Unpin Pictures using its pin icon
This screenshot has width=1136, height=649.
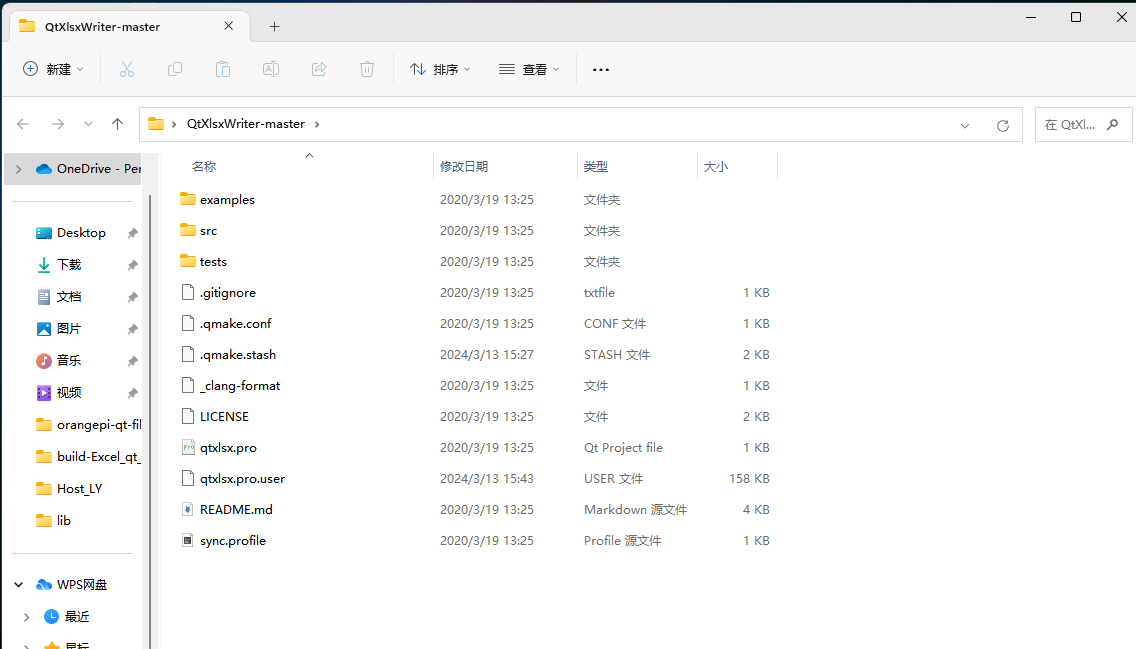click(x=133, y=329)
